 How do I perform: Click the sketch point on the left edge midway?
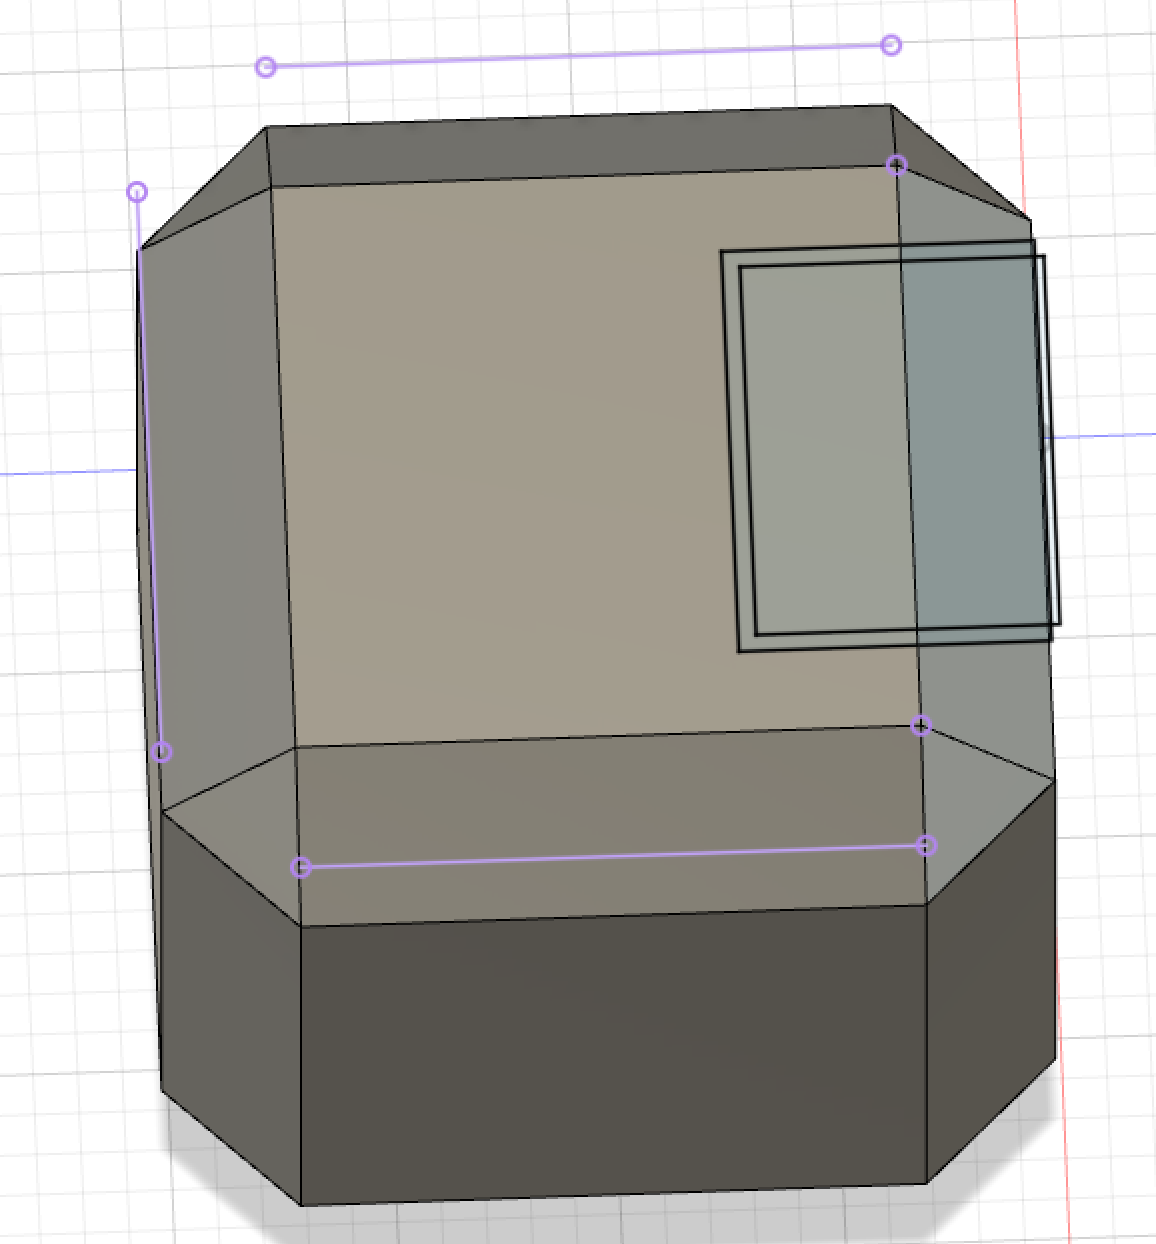coord(162,749)
